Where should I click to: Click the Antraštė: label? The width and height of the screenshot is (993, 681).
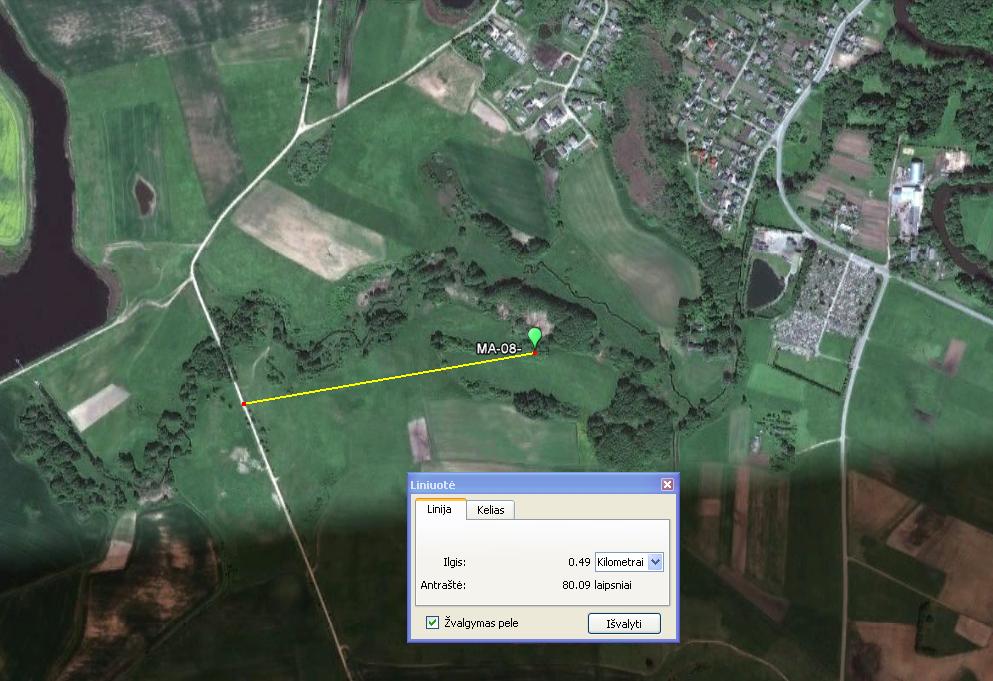tap(443, 585)
